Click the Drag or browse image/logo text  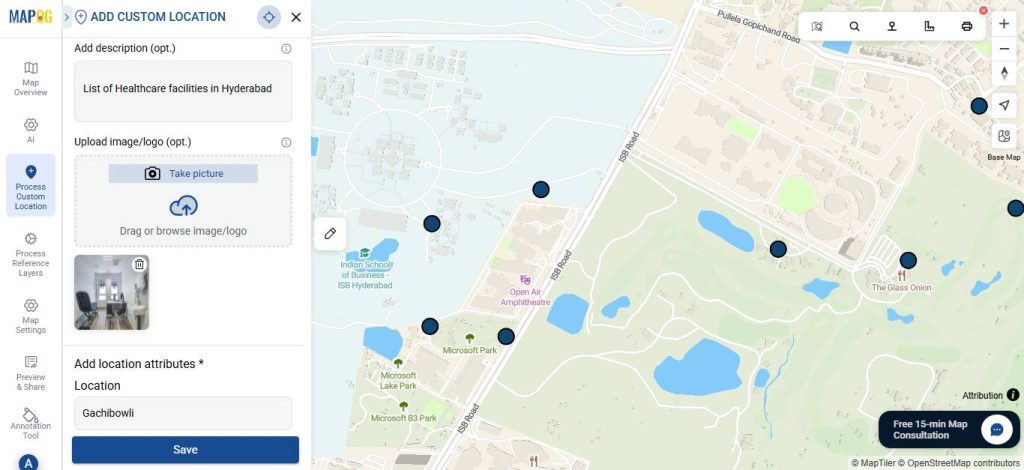[x=183, y=231]
